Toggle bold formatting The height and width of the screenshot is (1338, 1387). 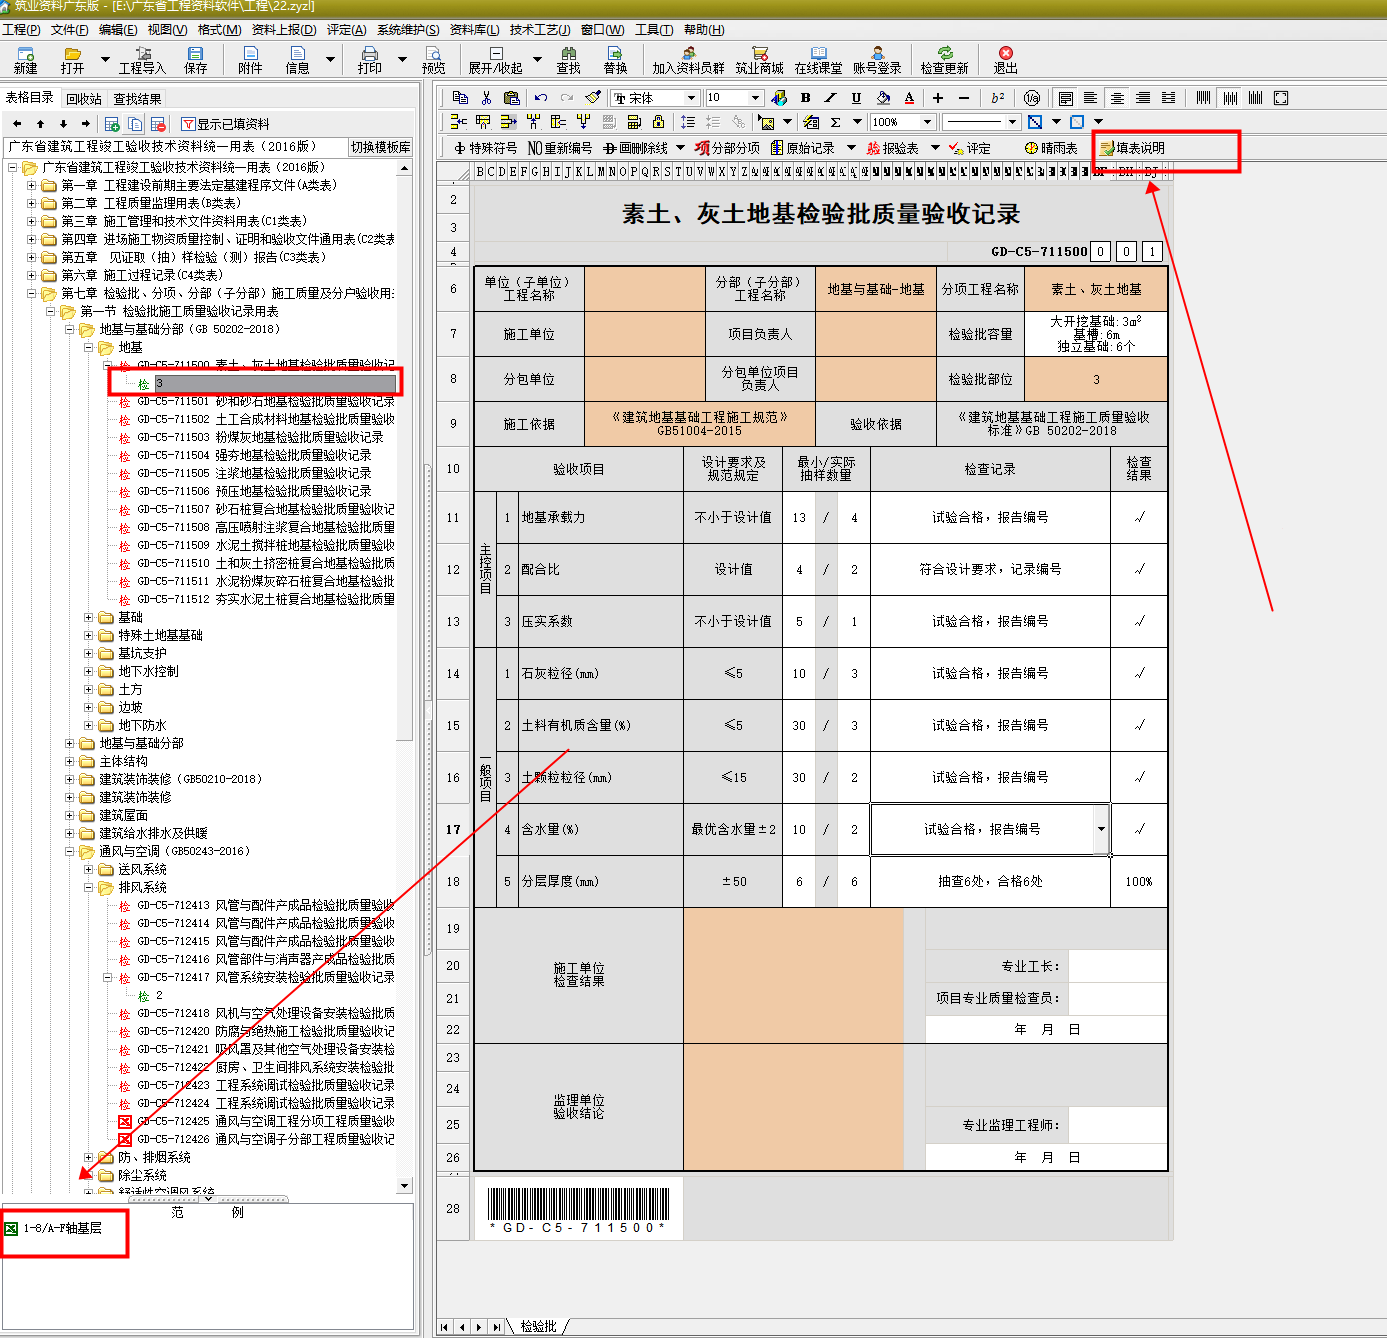805,98
